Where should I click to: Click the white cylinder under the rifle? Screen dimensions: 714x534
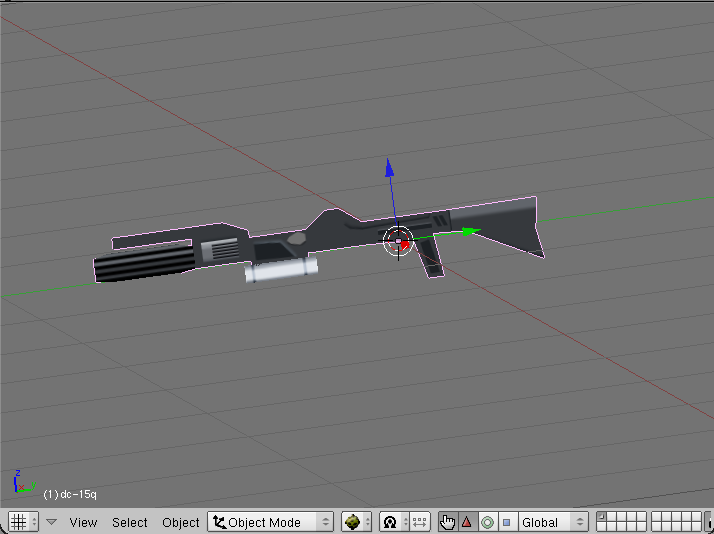tap(281, 269)
